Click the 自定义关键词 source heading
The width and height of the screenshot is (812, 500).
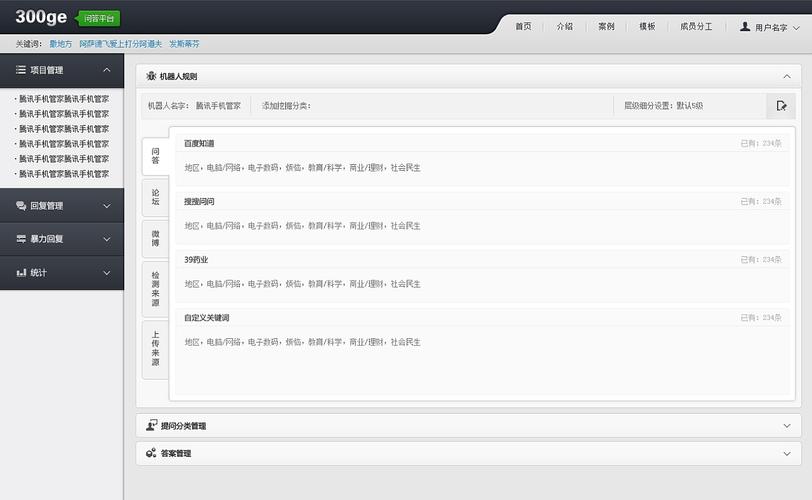(207, 318)
